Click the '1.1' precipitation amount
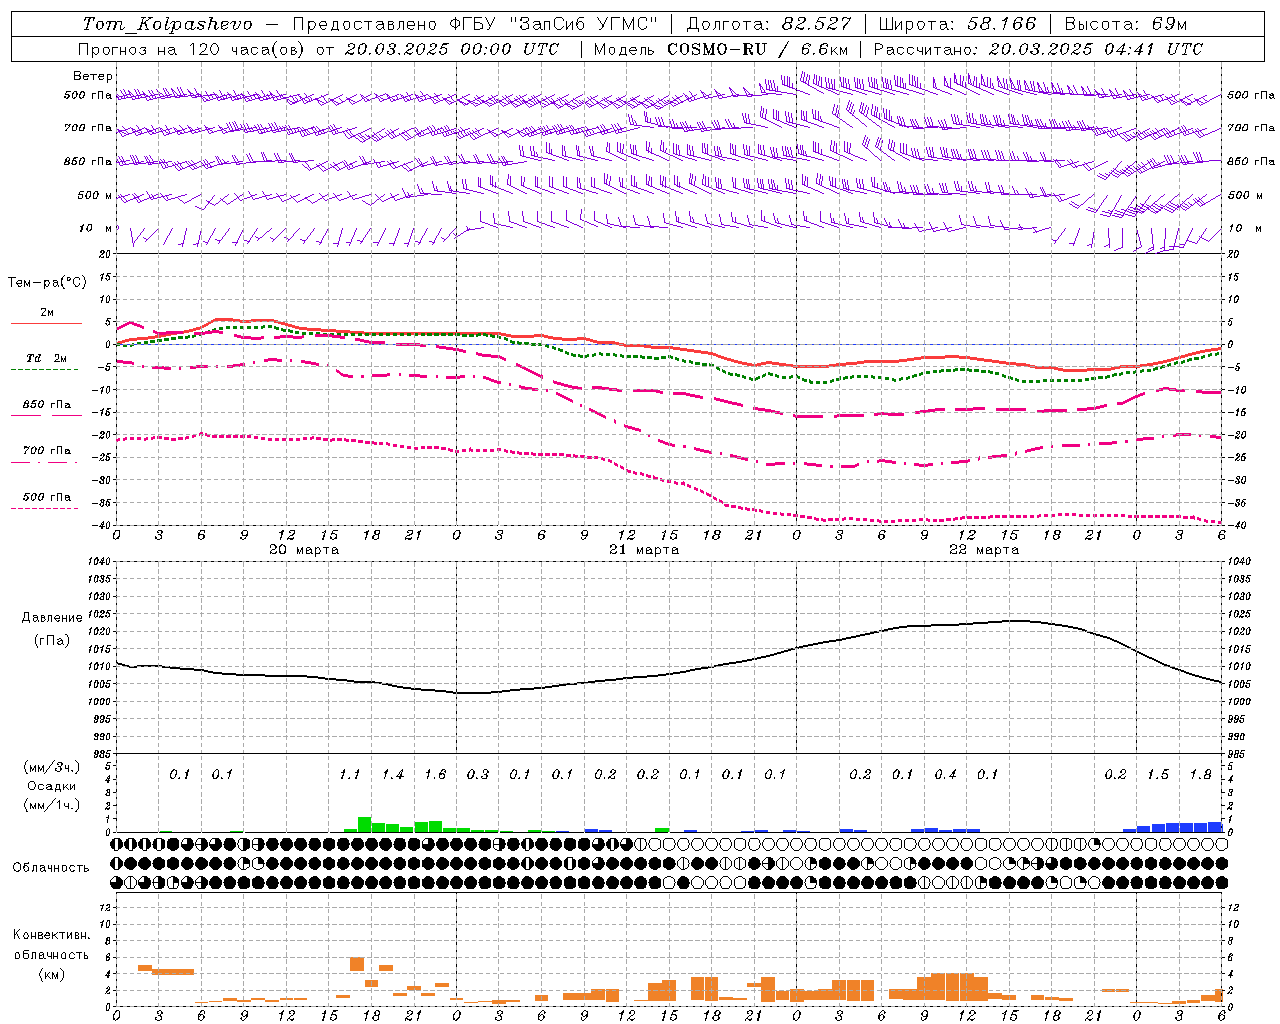1280x1024 pixels. (349, 775)
